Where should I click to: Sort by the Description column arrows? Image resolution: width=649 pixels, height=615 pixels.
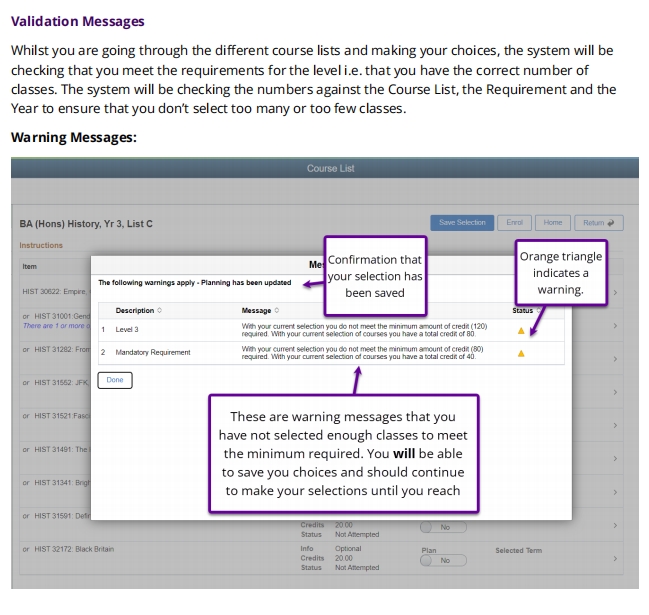pos(158,310)
